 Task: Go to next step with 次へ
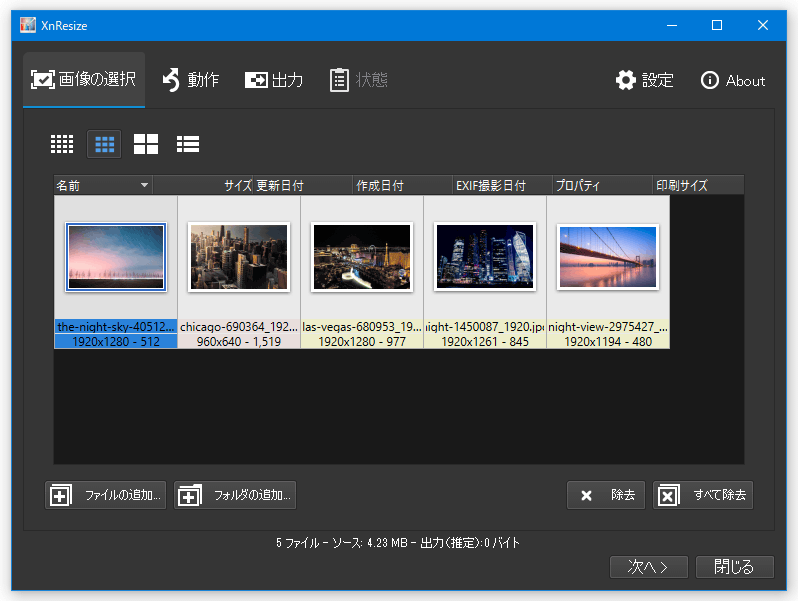point(649,566)
